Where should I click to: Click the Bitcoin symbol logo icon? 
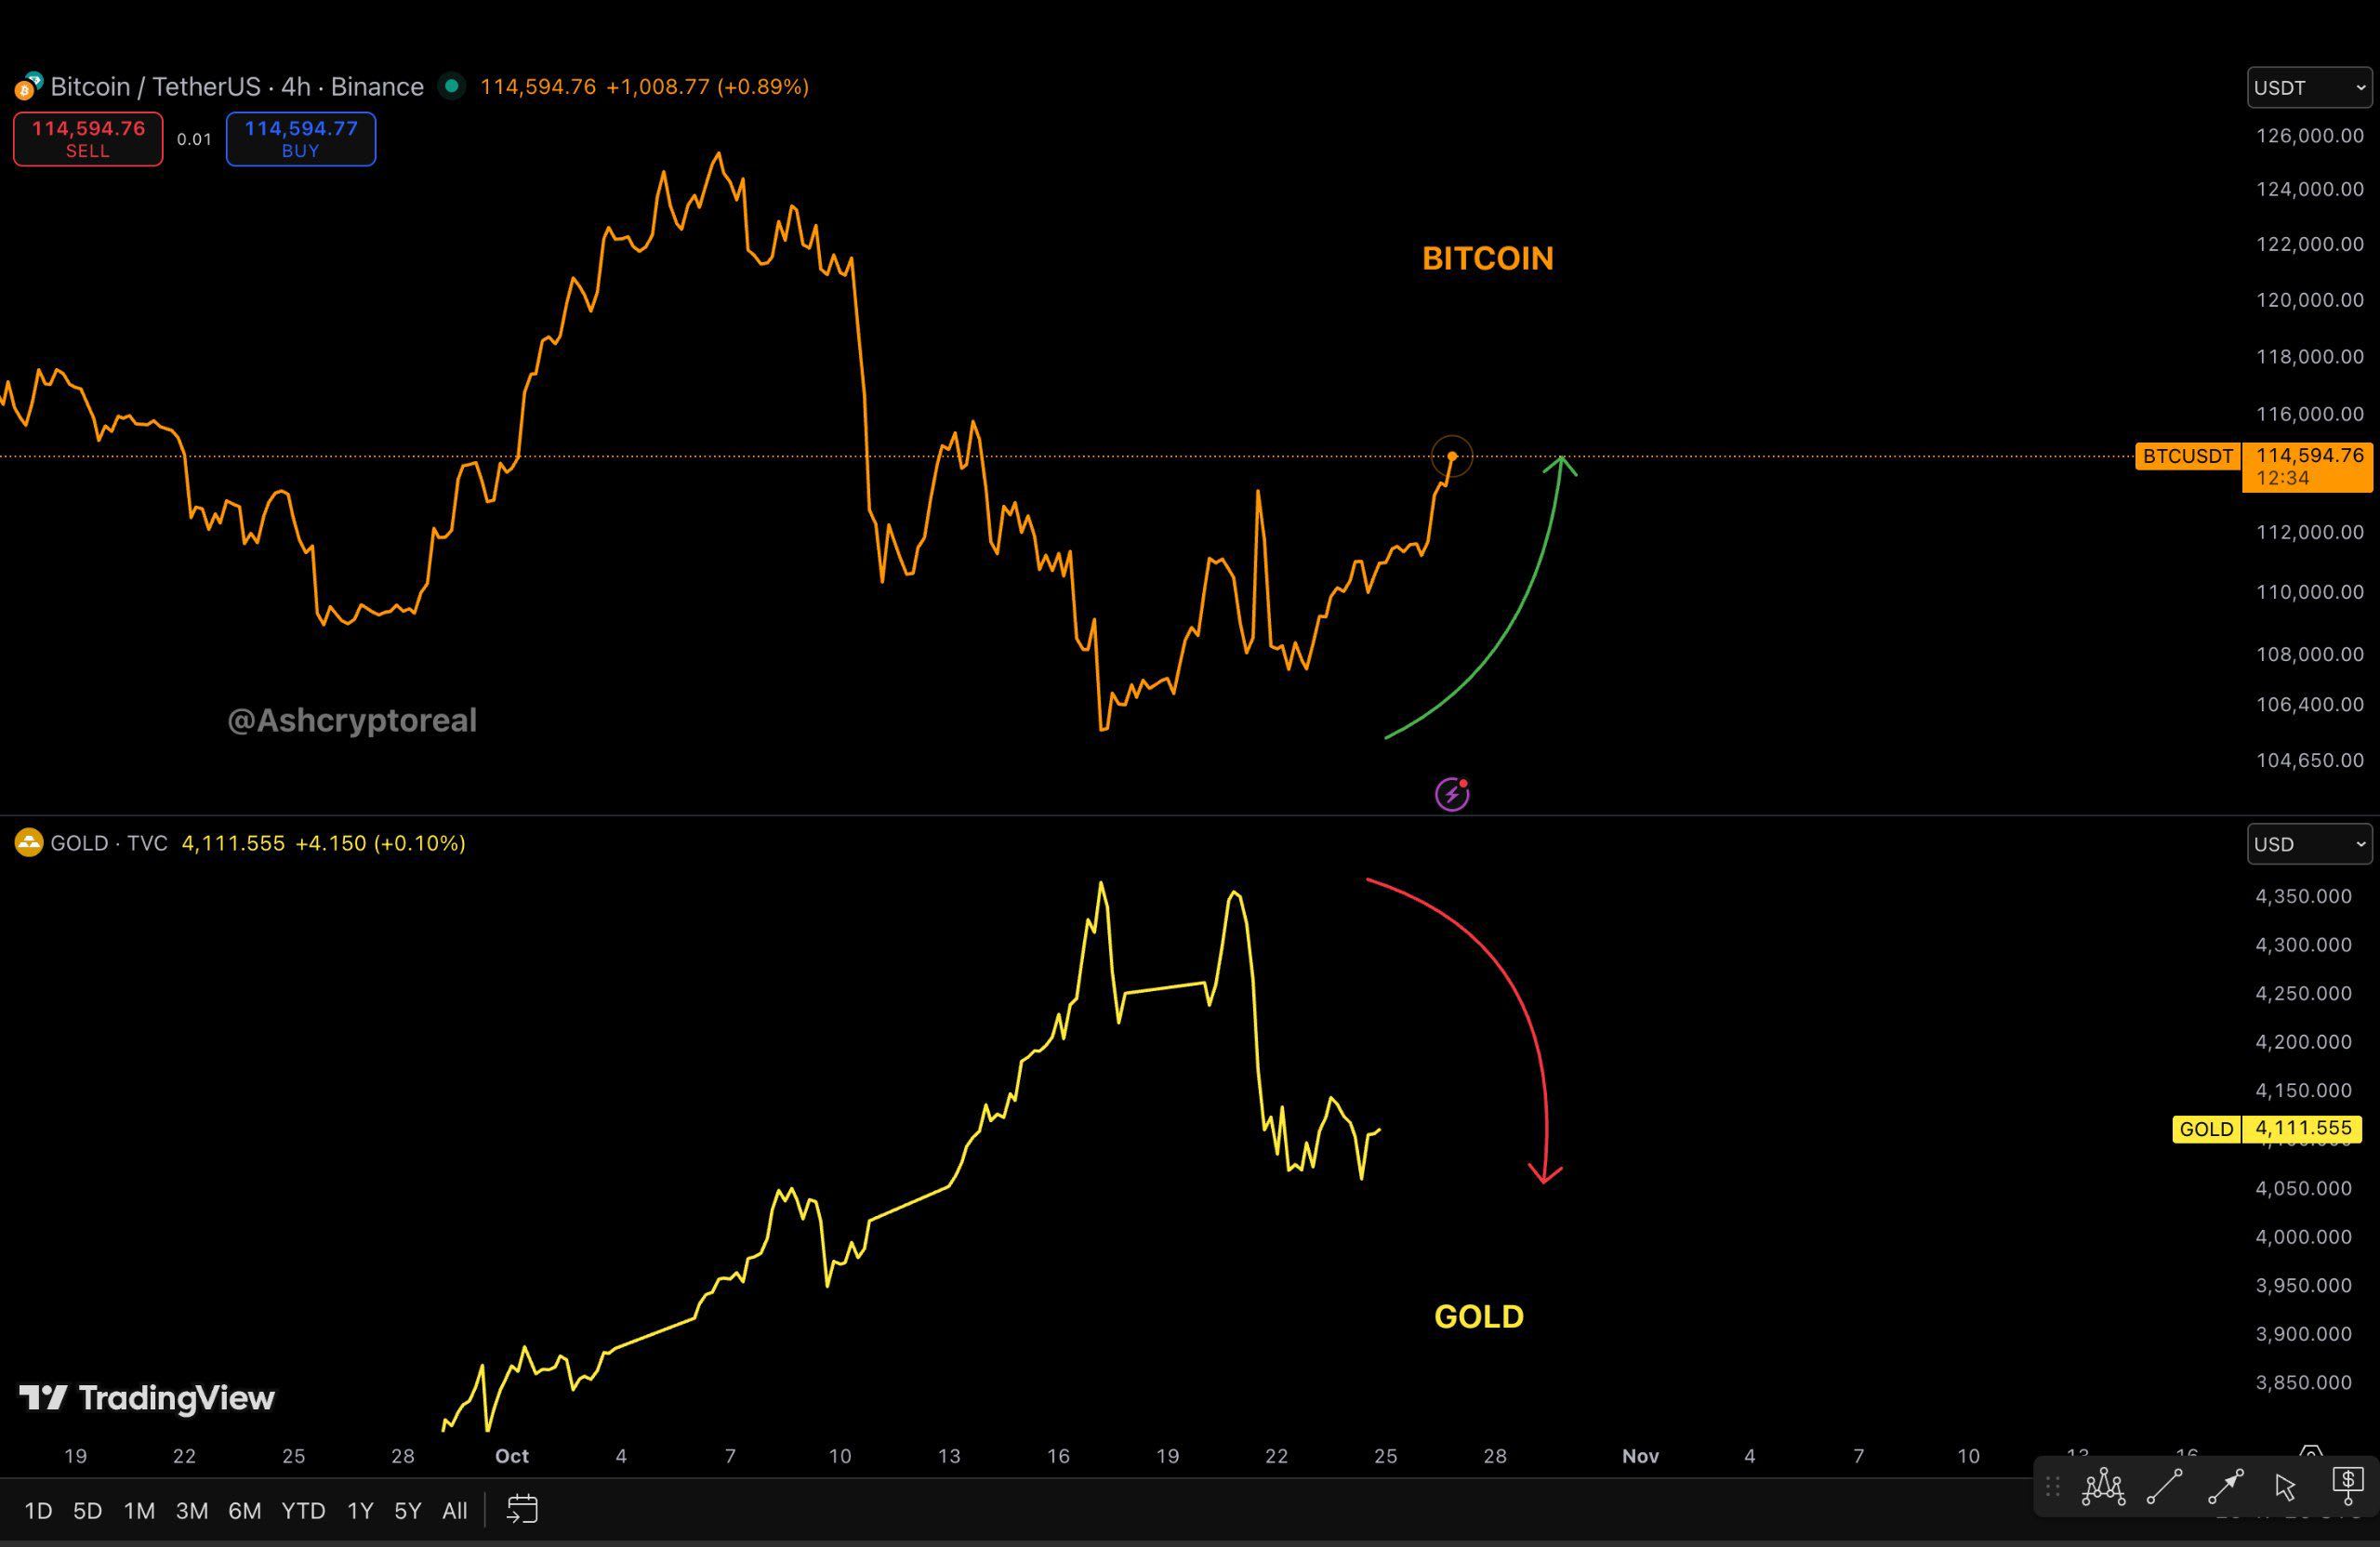[28, 87]
